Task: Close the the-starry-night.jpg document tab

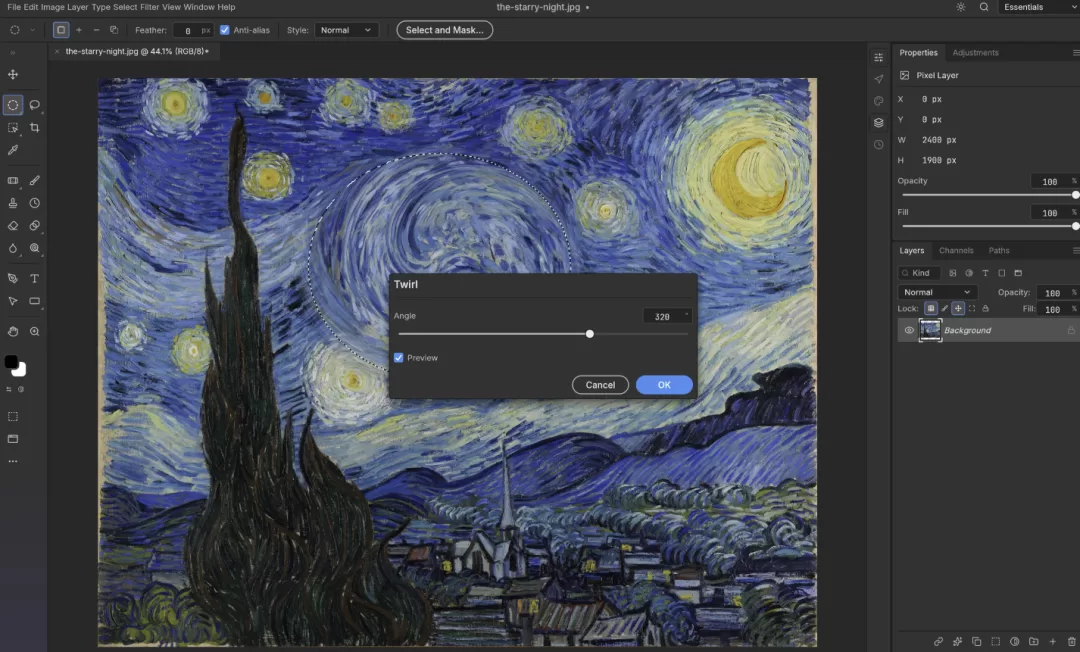Action: pyautogui.click(x=56, y=52)
